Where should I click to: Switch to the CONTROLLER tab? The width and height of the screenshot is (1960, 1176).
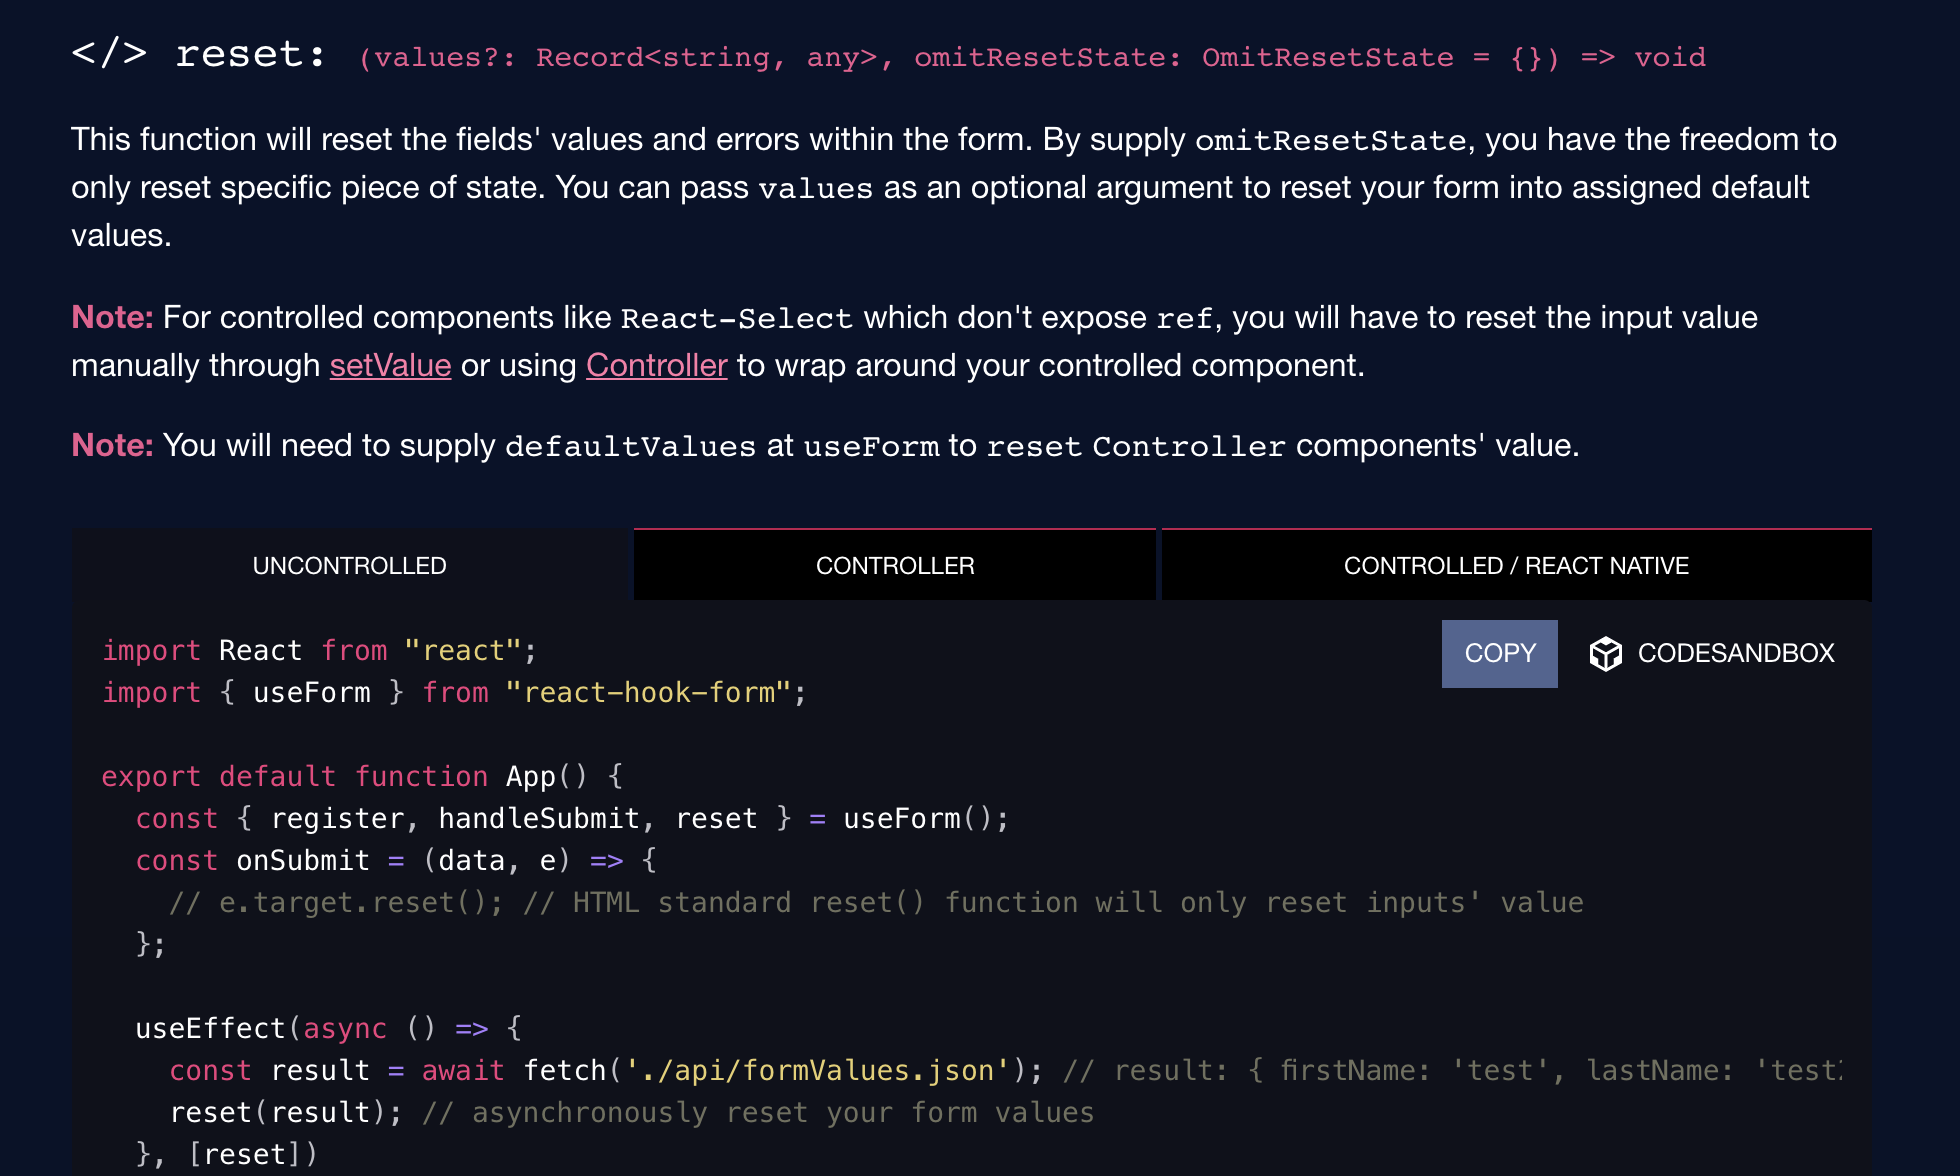(x=894, y=564)
